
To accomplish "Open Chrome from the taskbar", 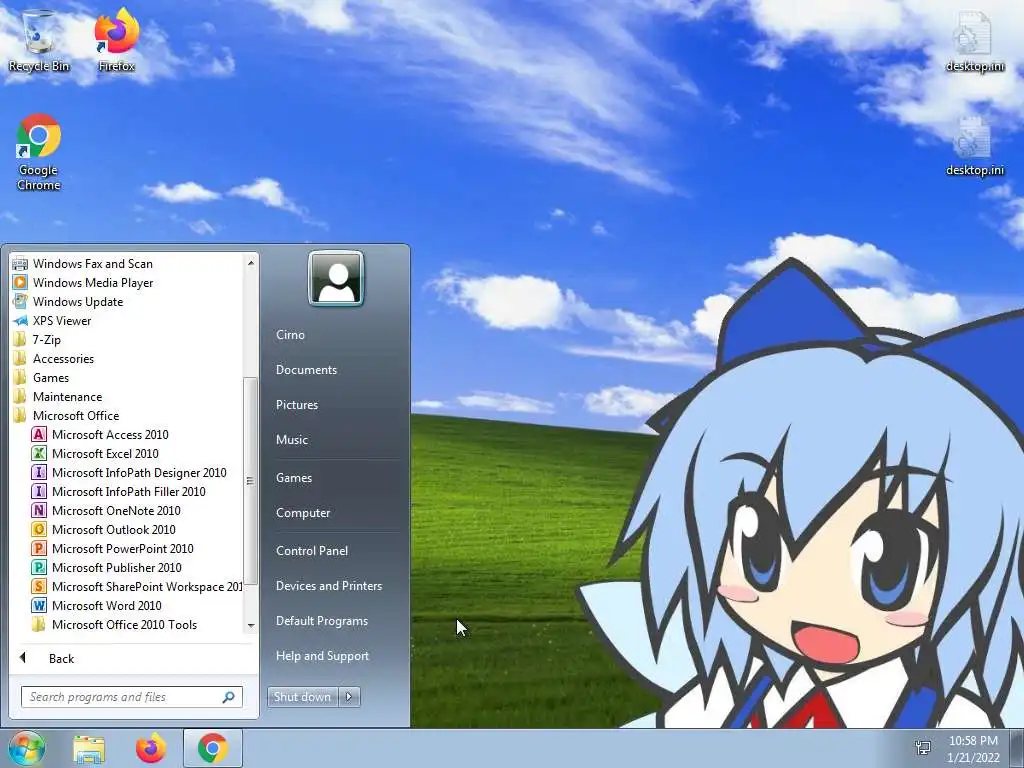I will pyautogui.click(x=213, y=748).
